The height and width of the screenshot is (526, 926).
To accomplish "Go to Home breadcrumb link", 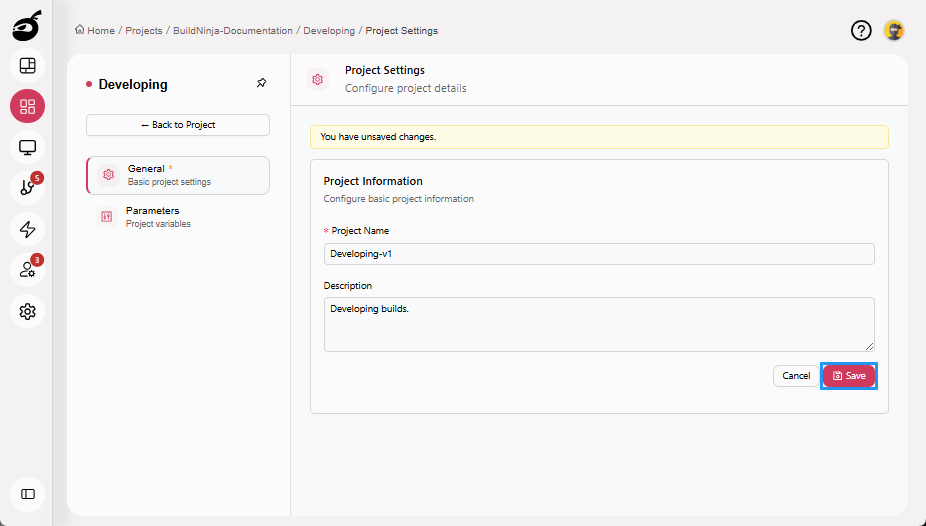I will click(x=101, y=31).
